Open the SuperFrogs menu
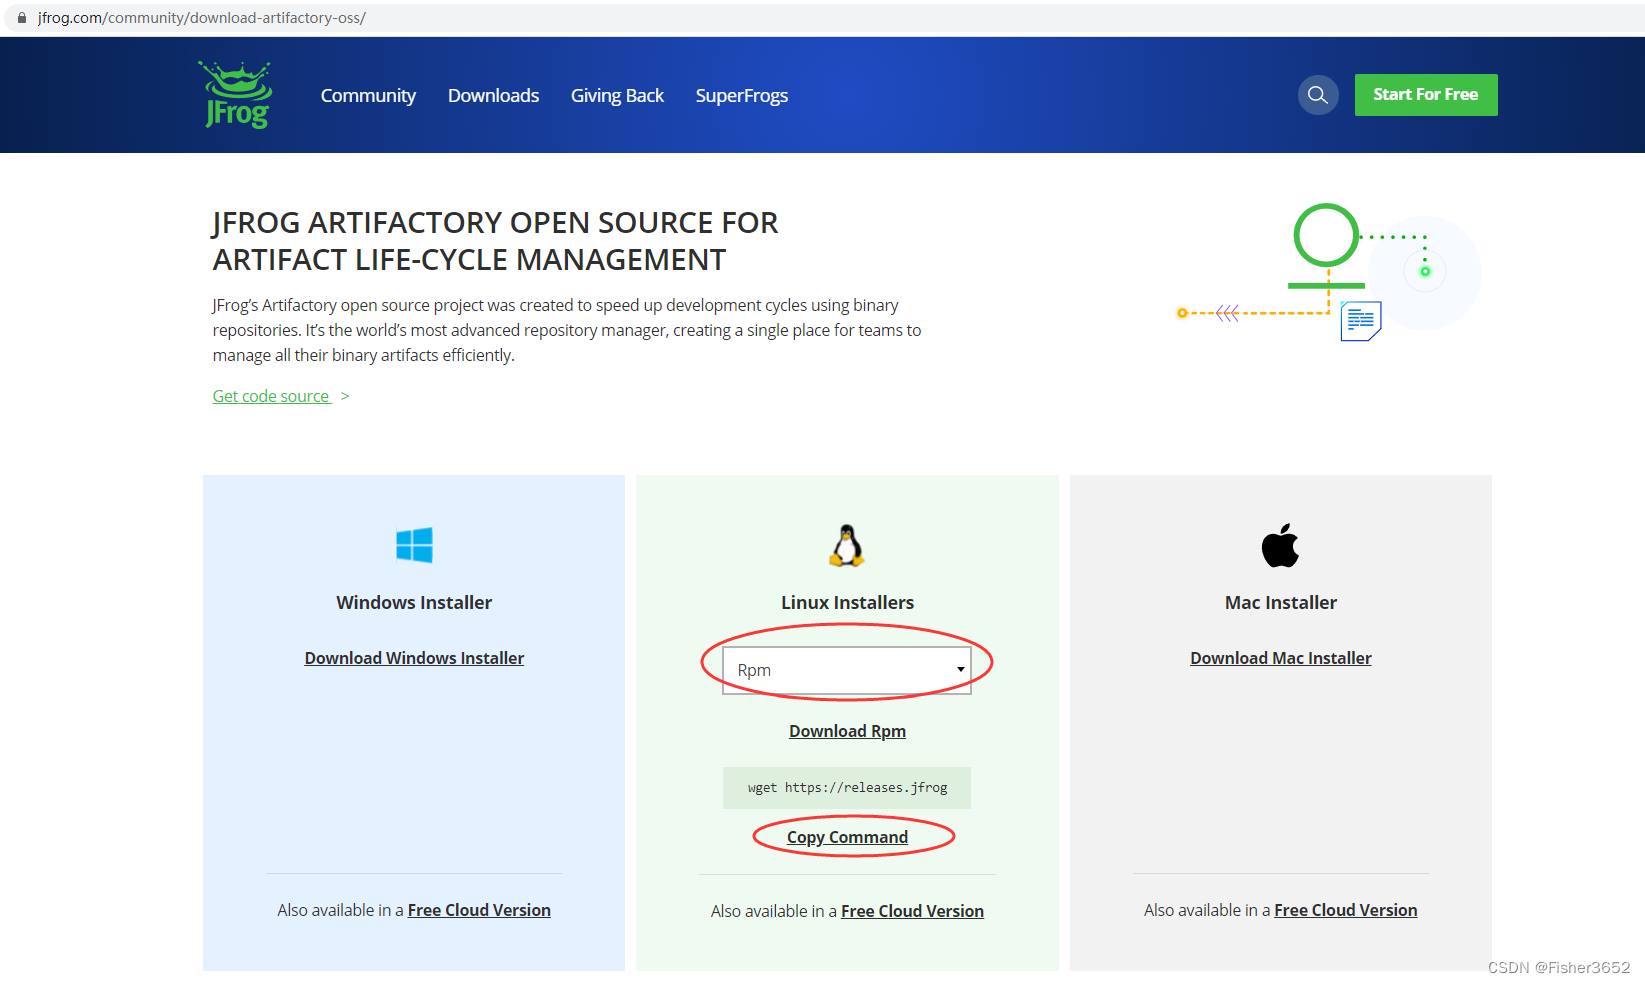This screenshot has height=983, width=1645. click(x=742, y=96)
